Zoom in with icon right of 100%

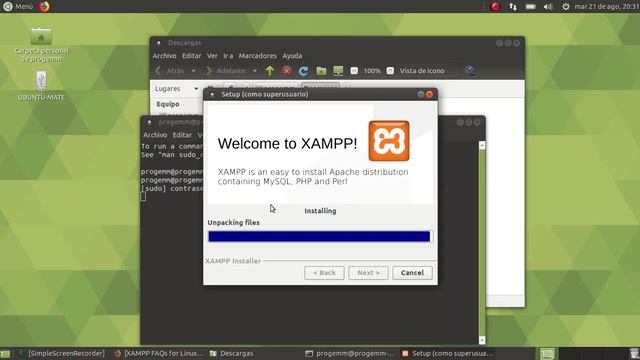390,71
